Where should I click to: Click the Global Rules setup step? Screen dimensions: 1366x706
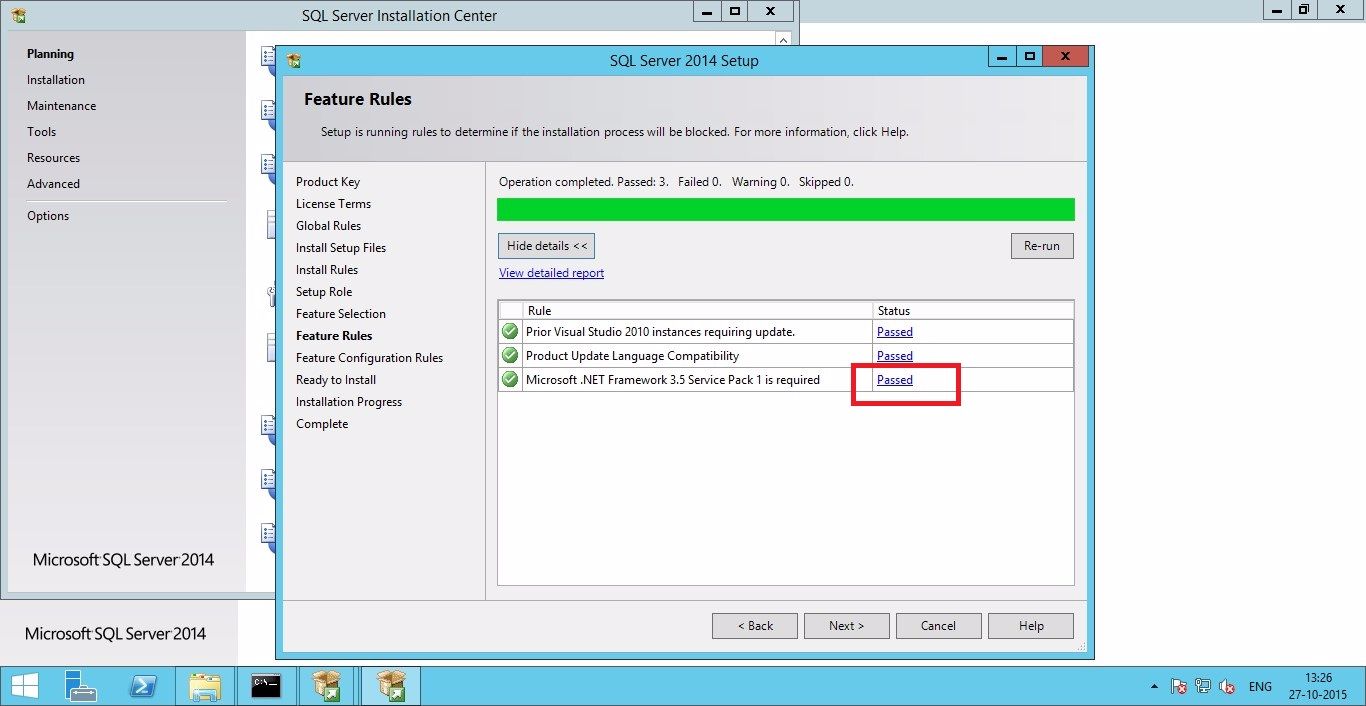point(328,226)
